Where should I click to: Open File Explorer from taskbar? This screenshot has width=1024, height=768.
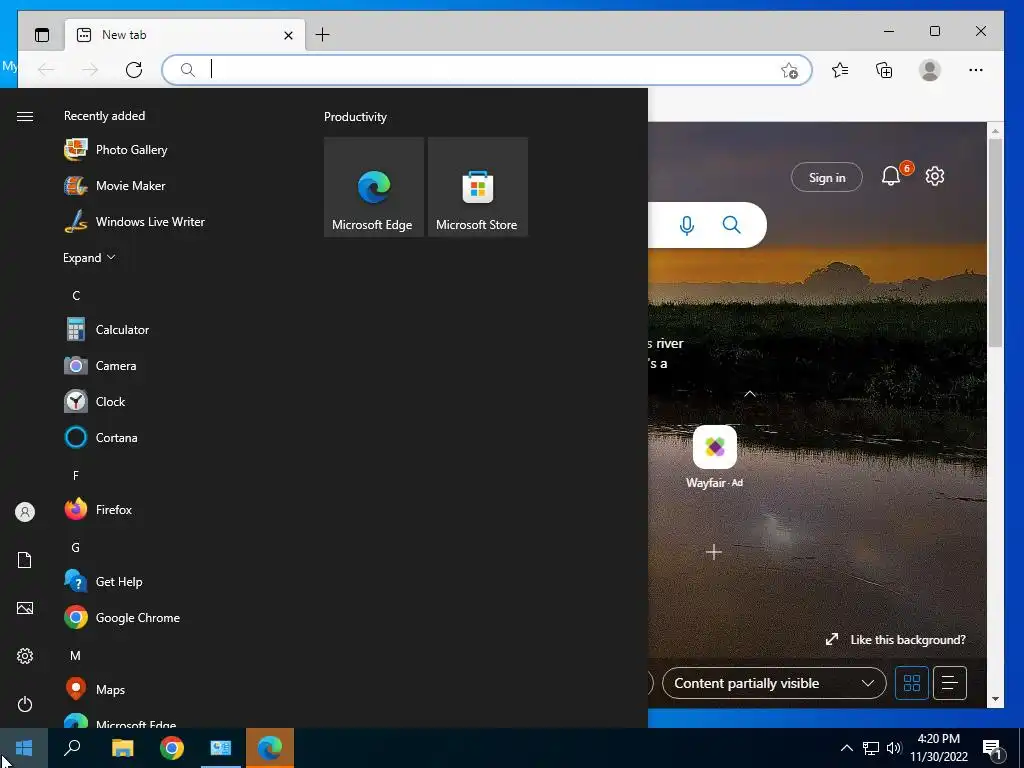(122, 748)
